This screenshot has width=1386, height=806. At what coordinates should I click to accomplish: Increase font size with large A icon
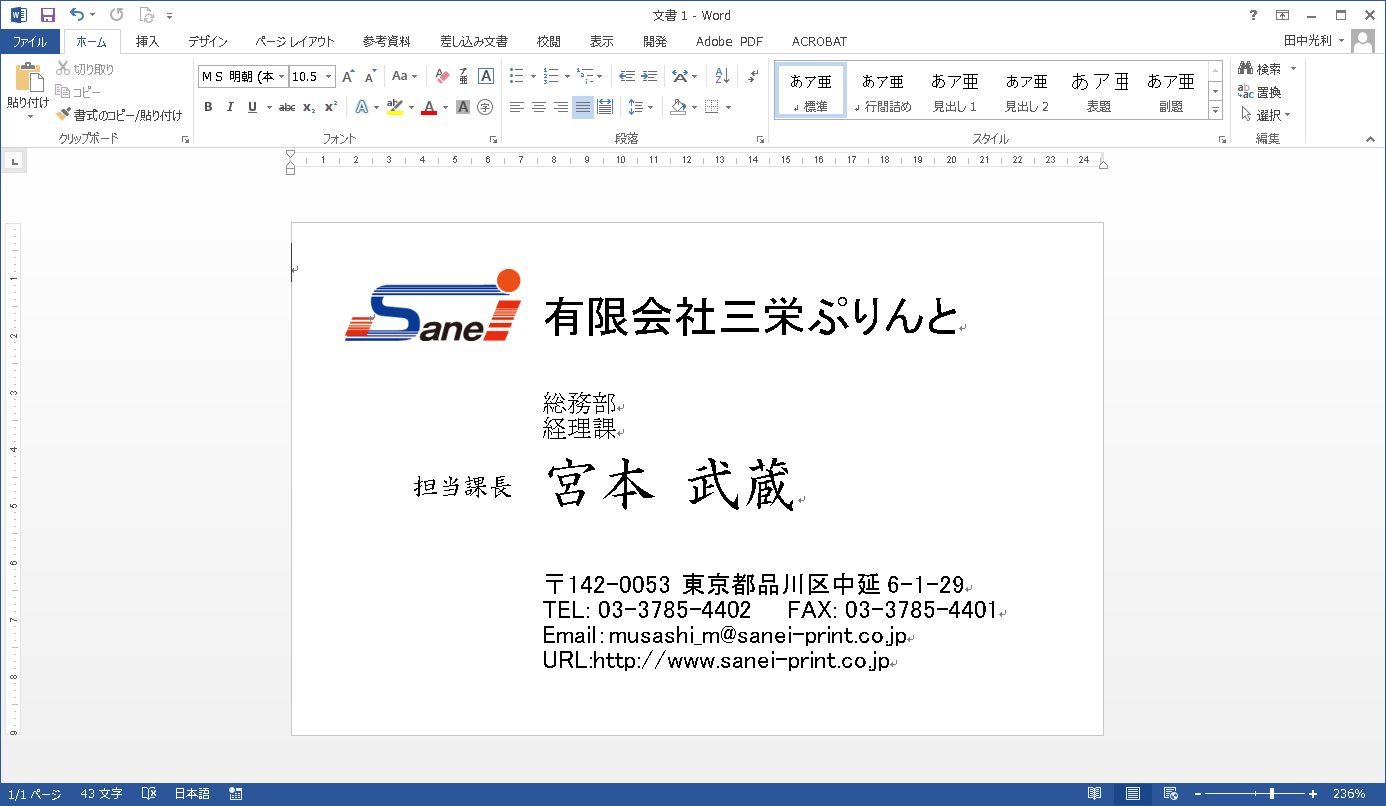348,76
